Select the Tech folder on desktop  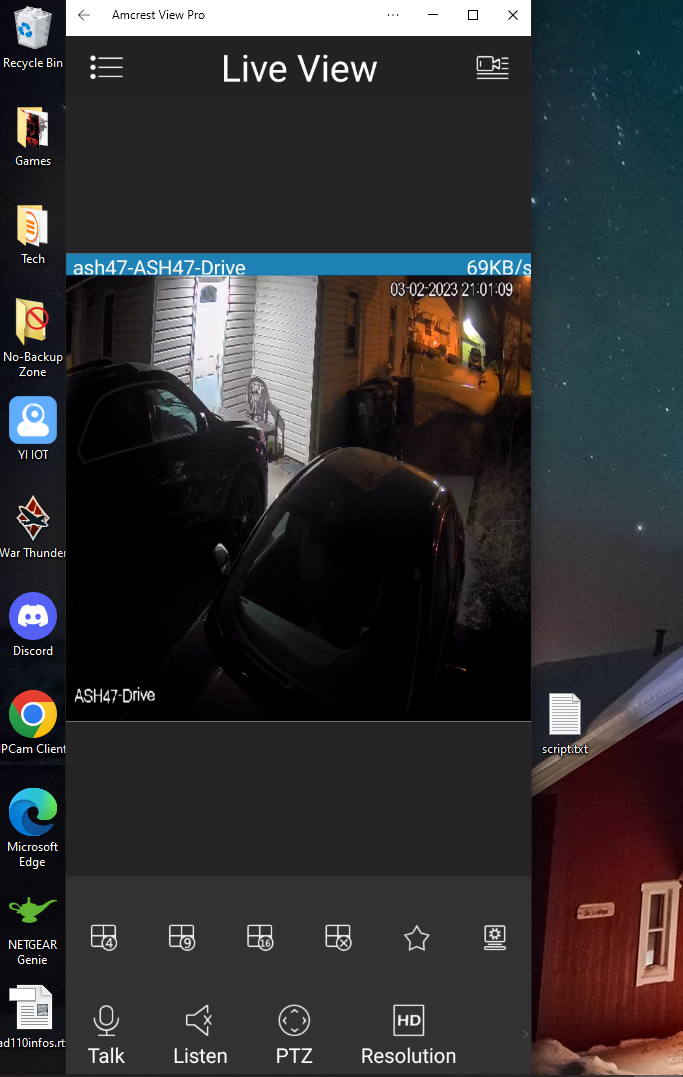32,235
